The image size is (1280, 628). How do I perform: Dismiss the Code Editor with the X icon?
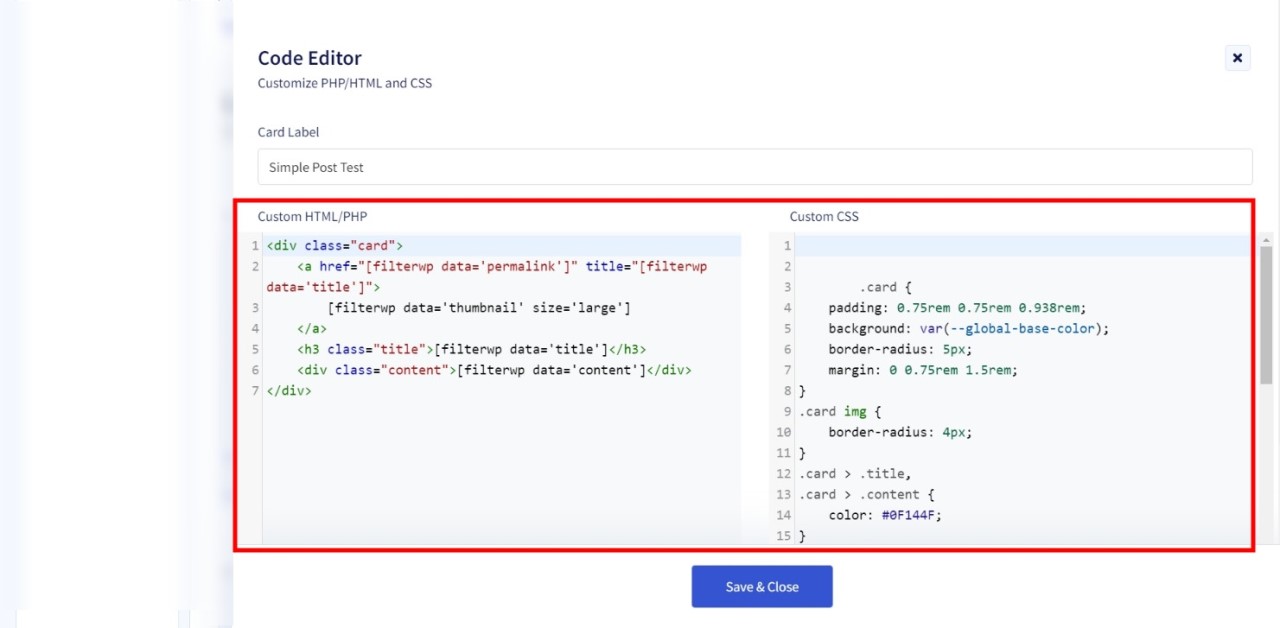click(x=1237, y=58)
